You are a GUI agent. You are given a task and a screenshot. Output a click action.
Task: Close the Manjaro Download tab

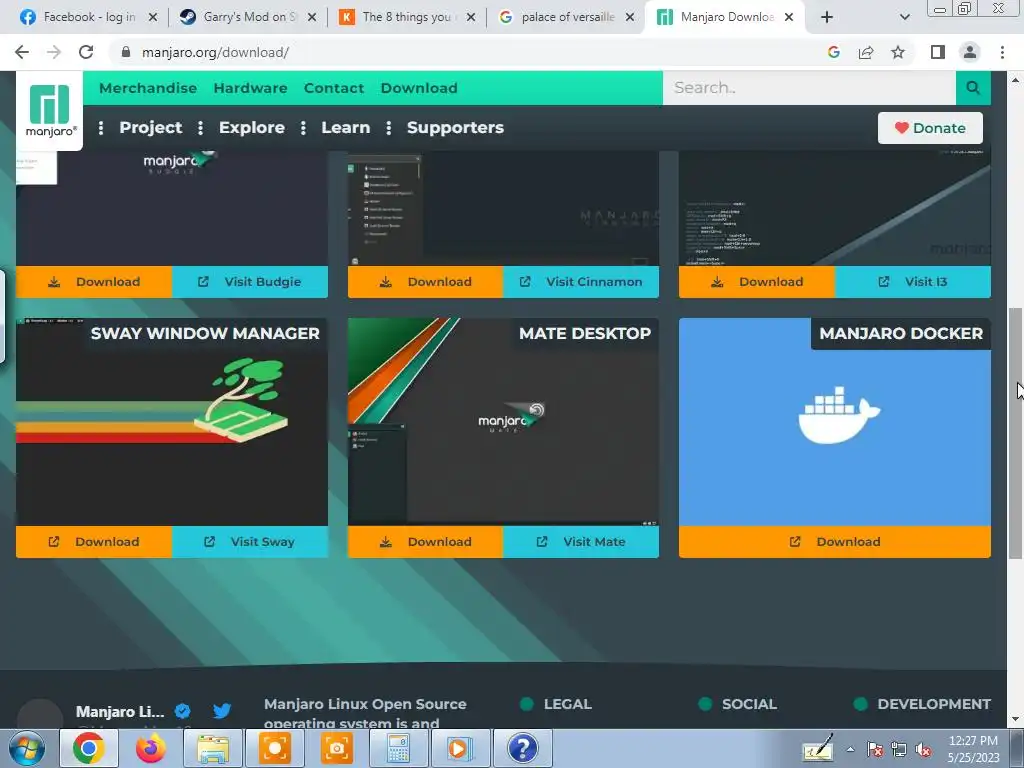pyautogui.click(x=789, y=17)
